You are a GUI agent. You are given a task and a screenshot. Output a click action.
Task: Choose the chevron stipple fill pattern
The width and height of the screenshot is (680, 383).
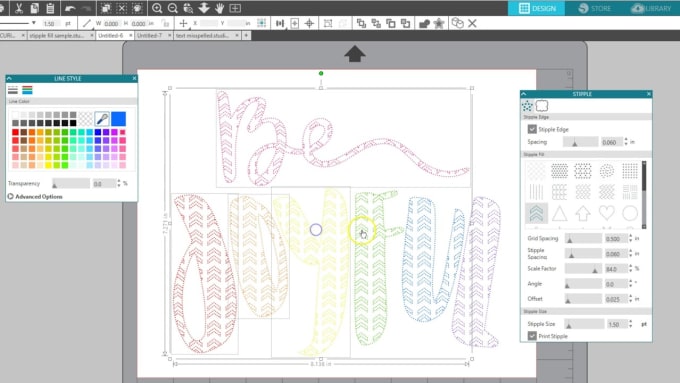click(x=536, y=213)
